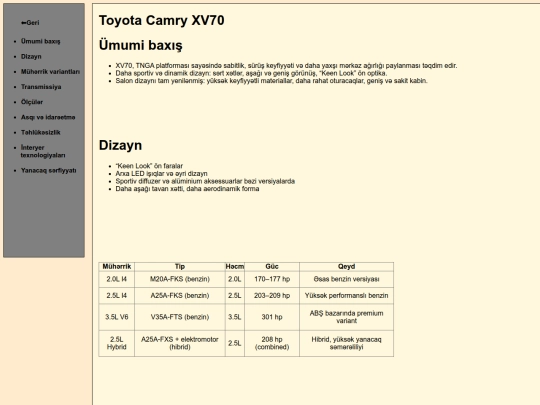This screenshot has height=405, width=540.
Task: Click the 'Sportiv diffuzer' bullet
Action: [x=205, y=181]
